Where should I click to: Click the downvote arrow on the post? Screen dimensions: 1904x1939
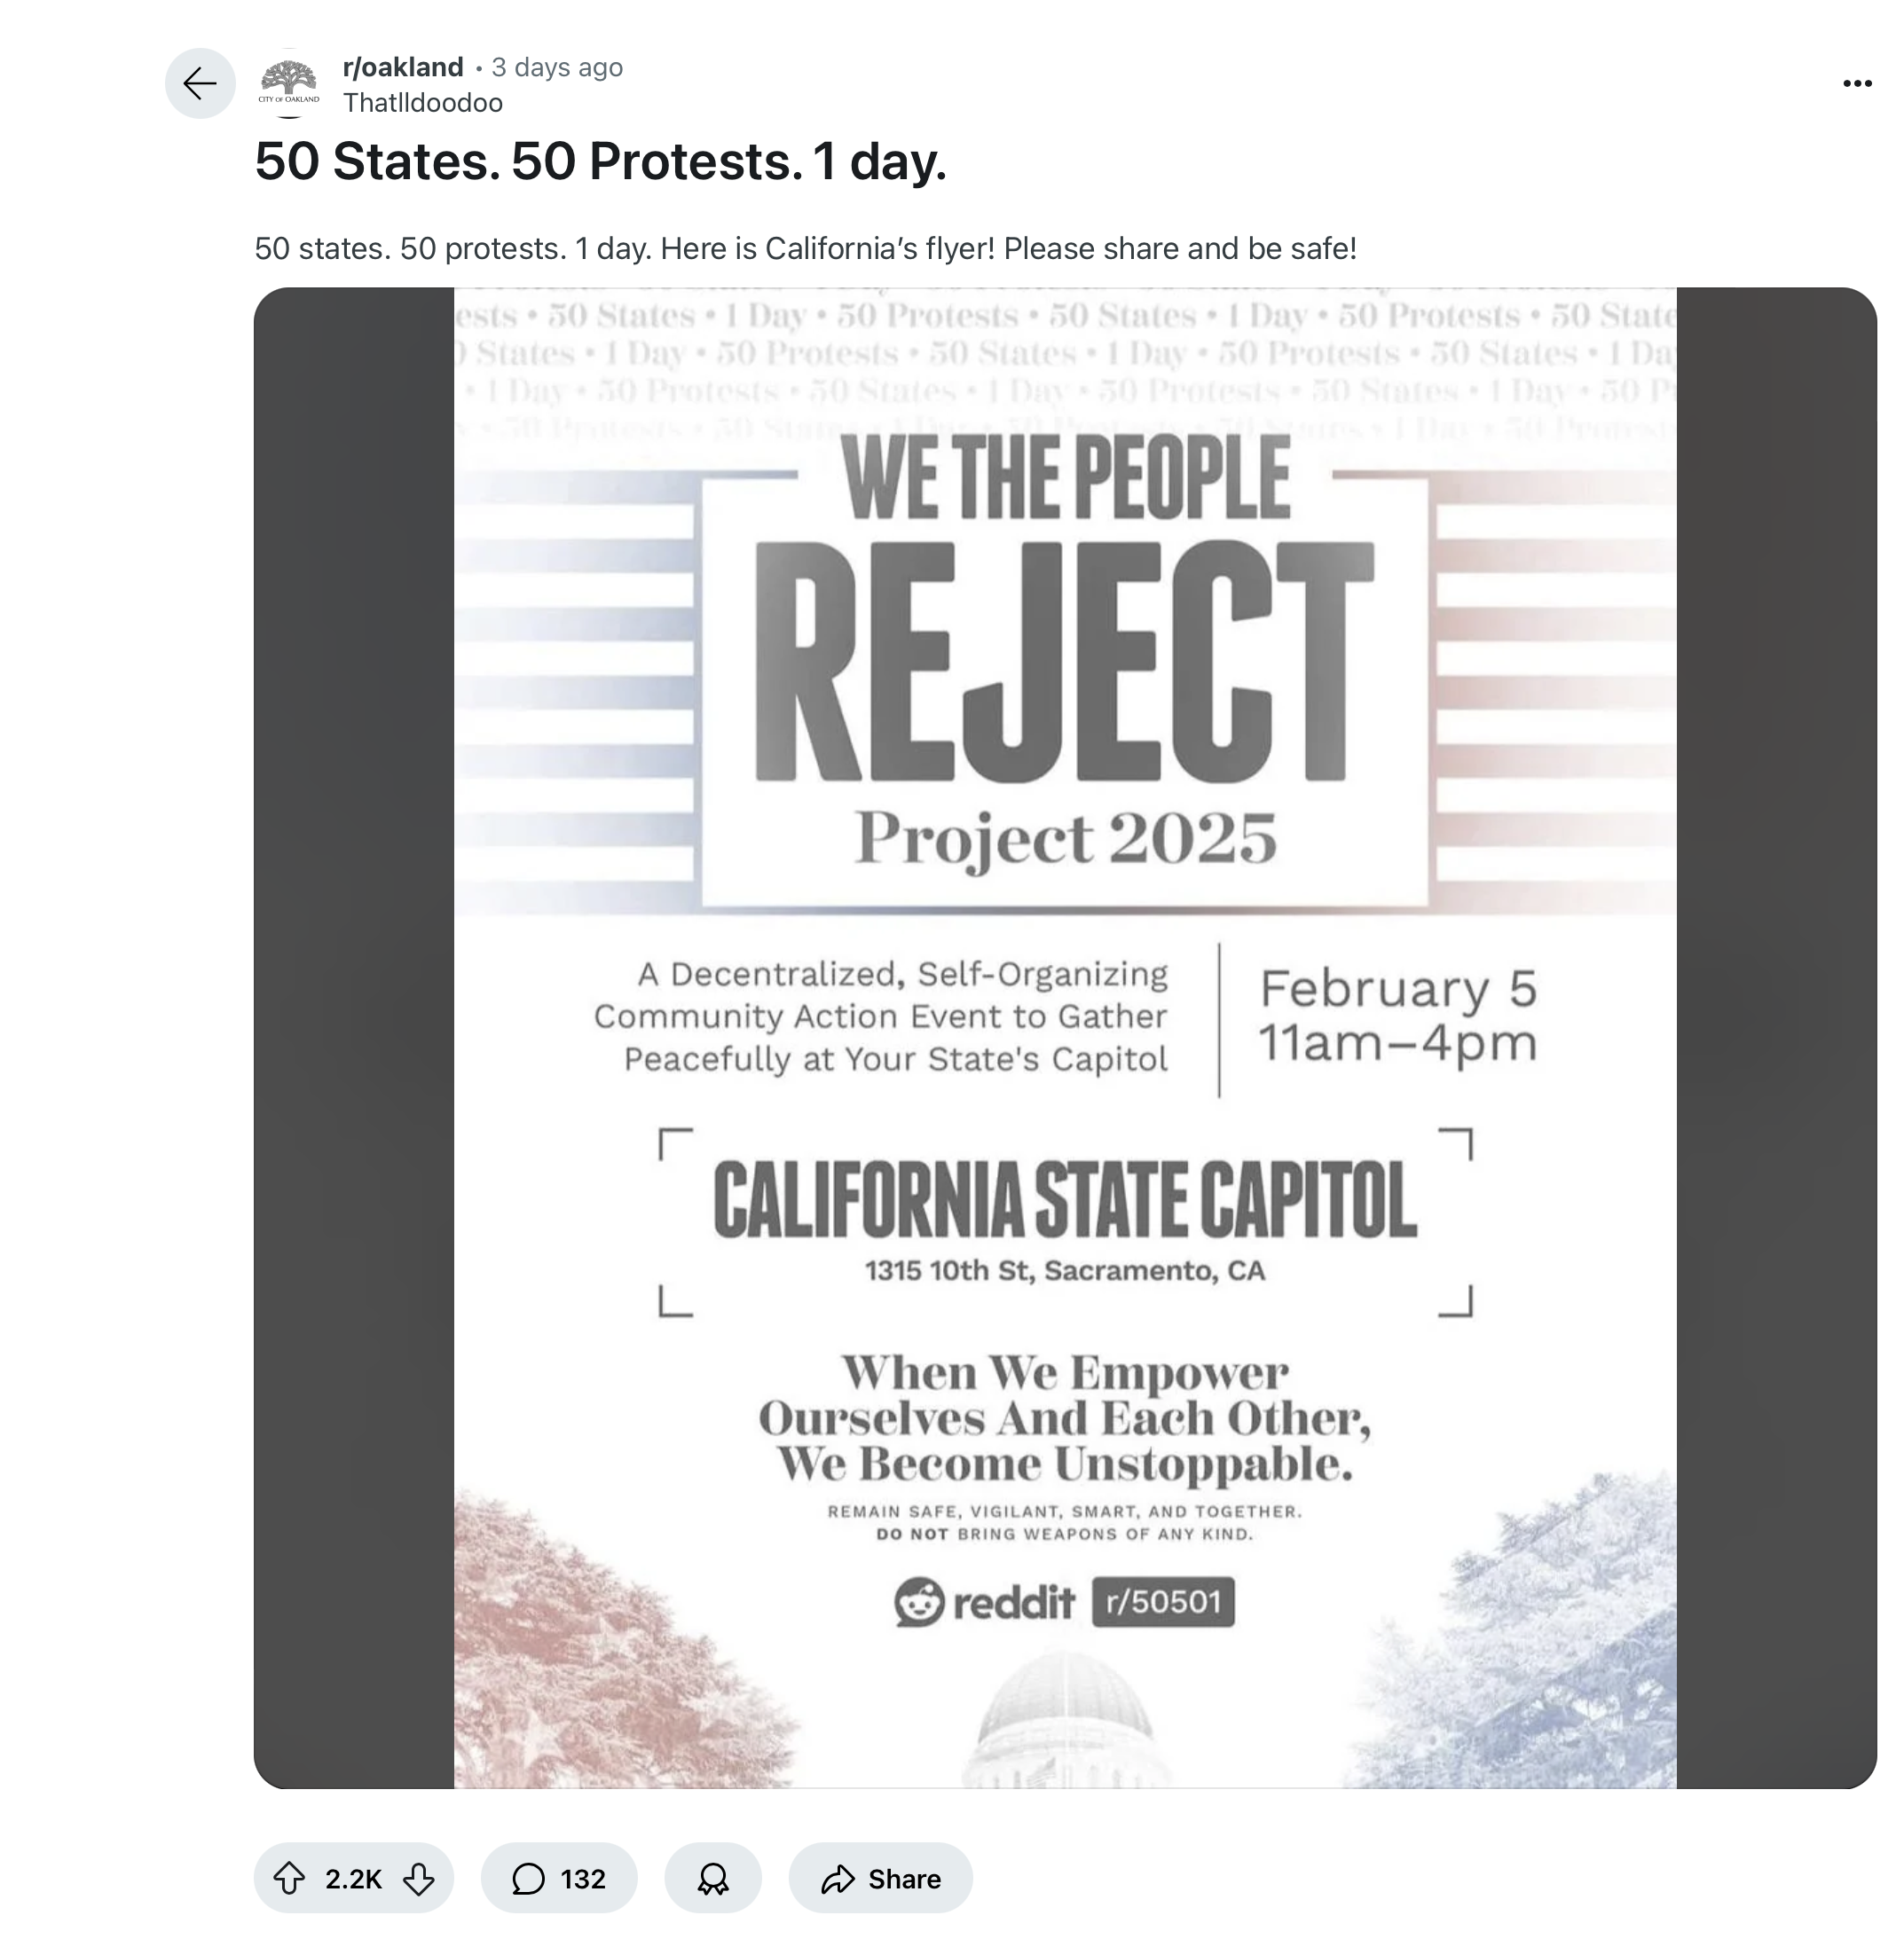click(421, 1877)
